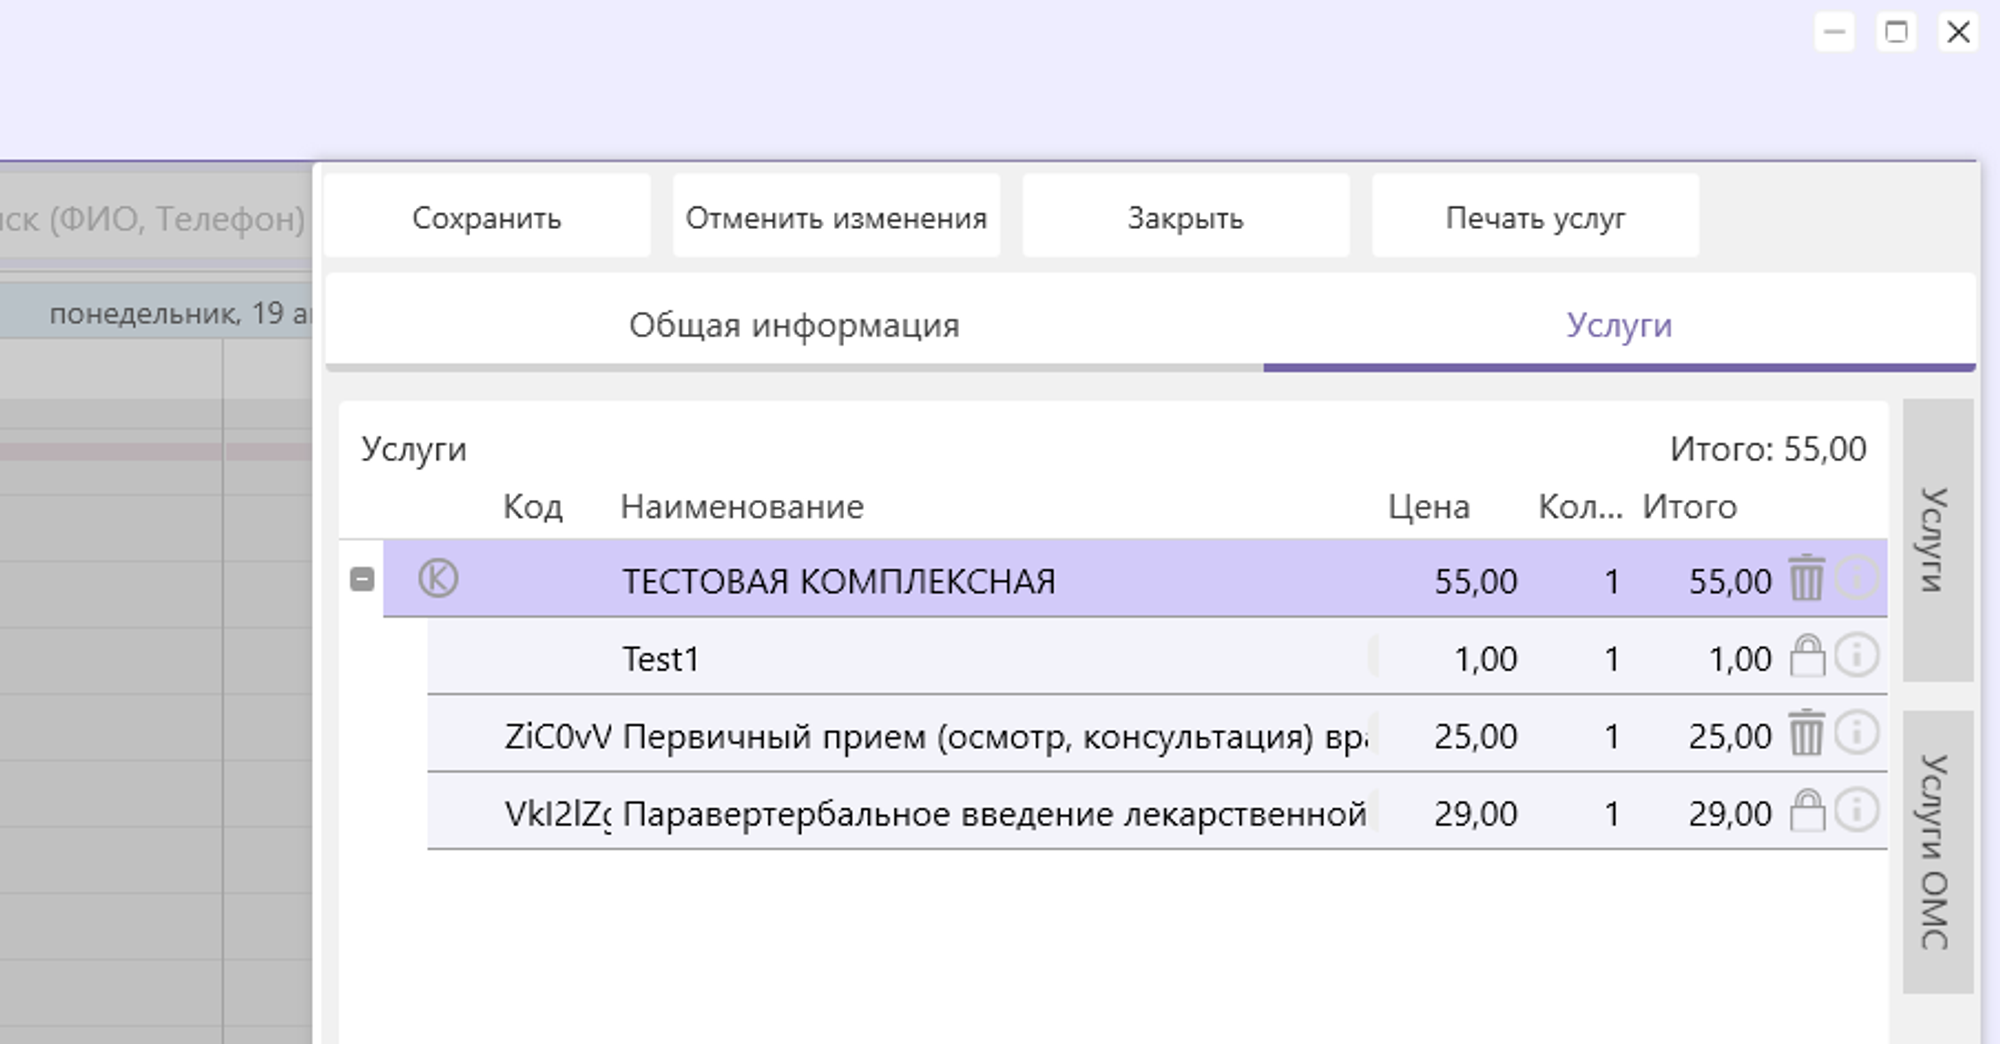
Task: Delete the ТЕСТОВАЯ КОМПЛЕКСНАЯ service with trash icon
Action: [x=1806, y=578]
